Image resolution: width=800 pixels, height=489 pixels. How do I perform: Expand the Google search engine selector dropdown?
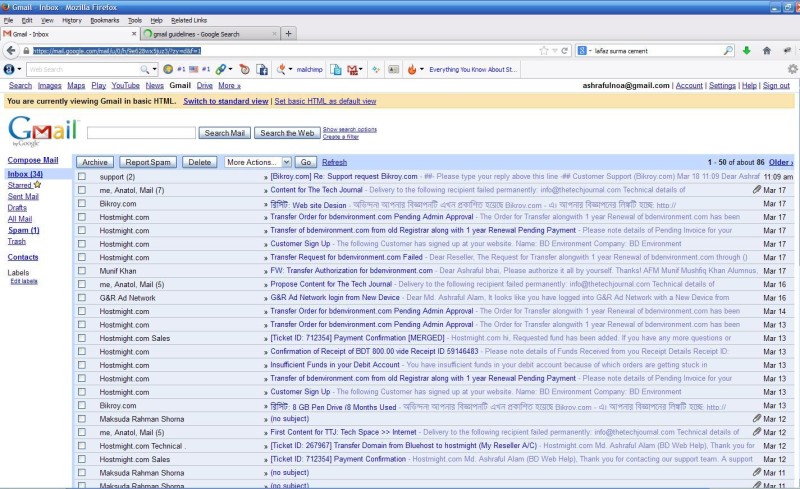click(585, 50)
